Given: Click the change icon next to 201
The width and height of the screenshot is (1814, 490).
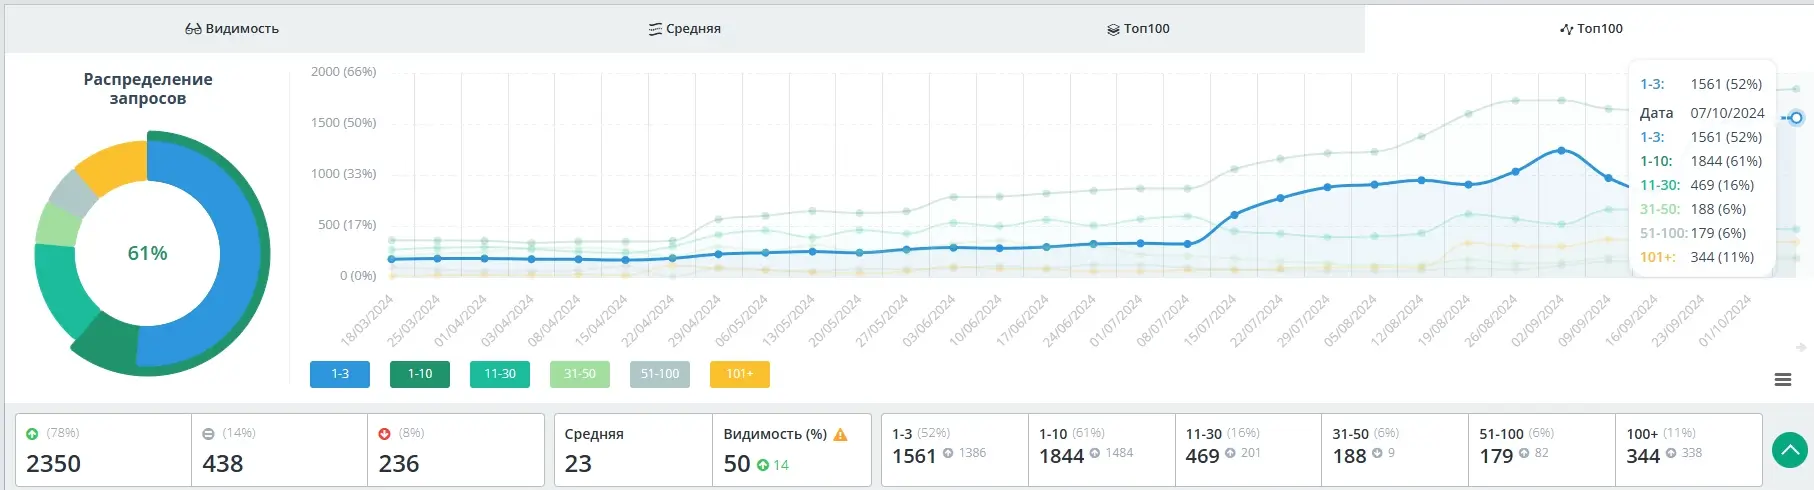Looking at the screenshot, I should tap(1230, 453).
